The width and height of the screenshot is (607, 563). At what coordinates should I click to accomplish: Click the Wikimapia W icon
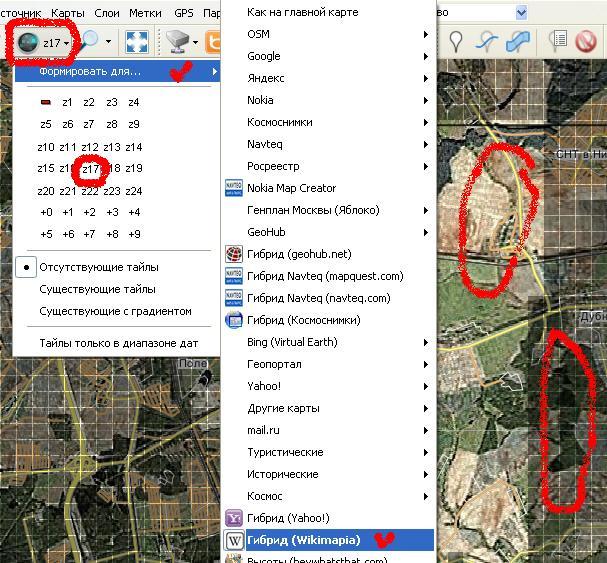[234, 540]
